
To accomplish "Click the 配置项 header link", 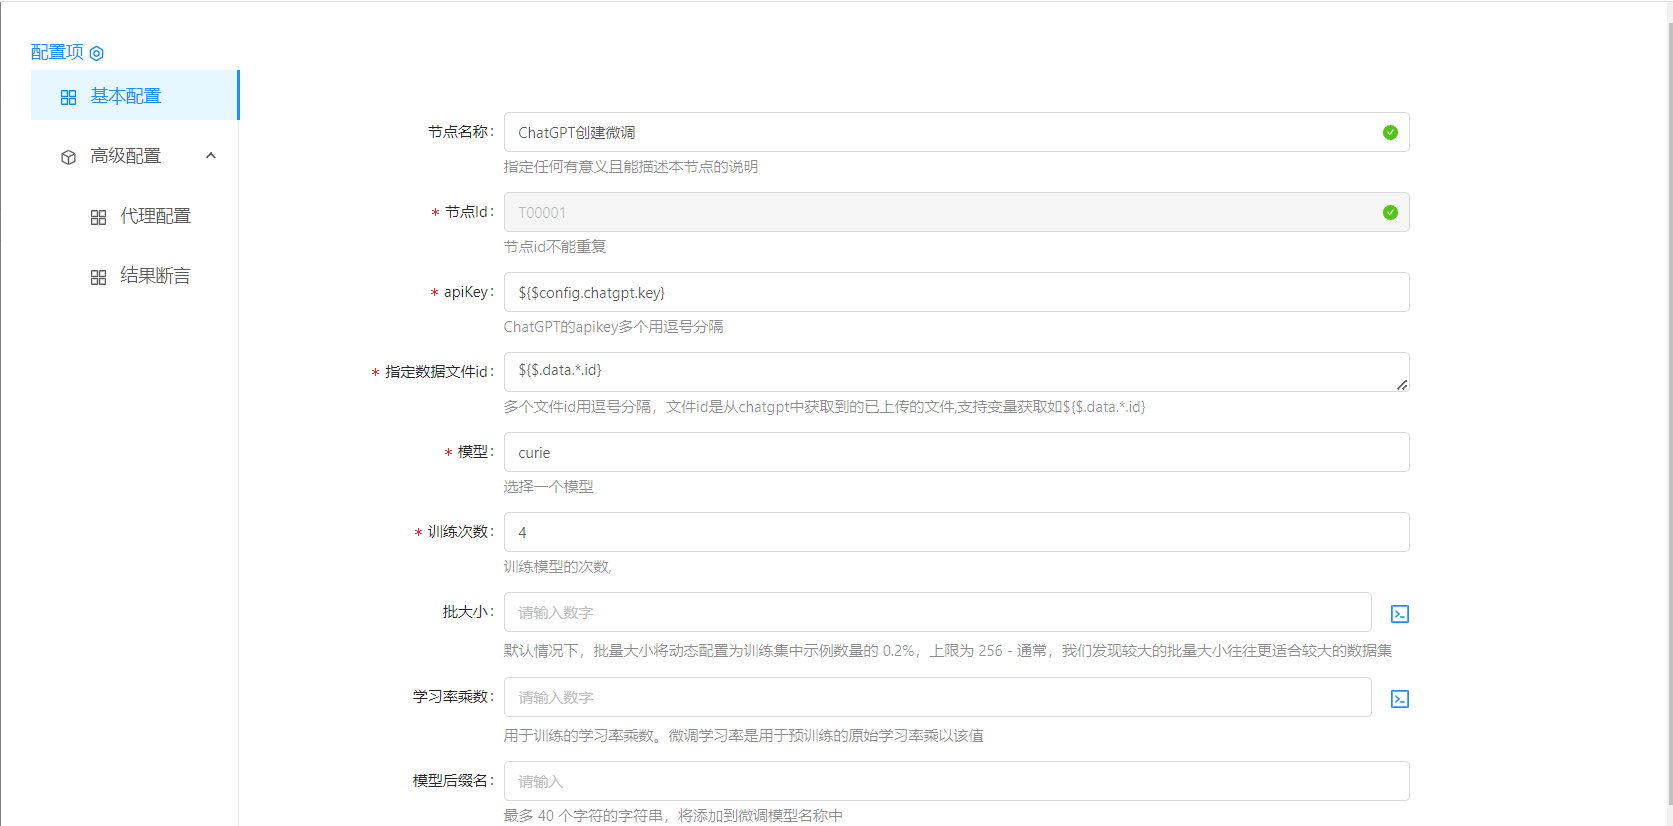I will 57,52.
